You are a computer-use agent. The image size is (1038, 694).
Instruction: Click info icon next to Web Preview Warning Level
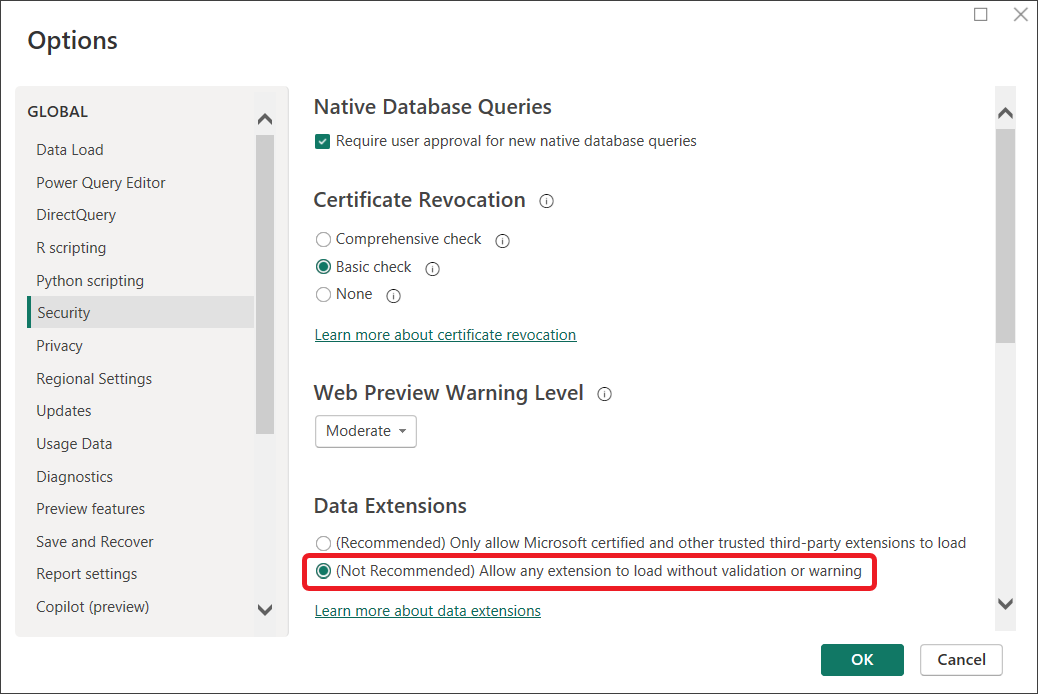604,394
